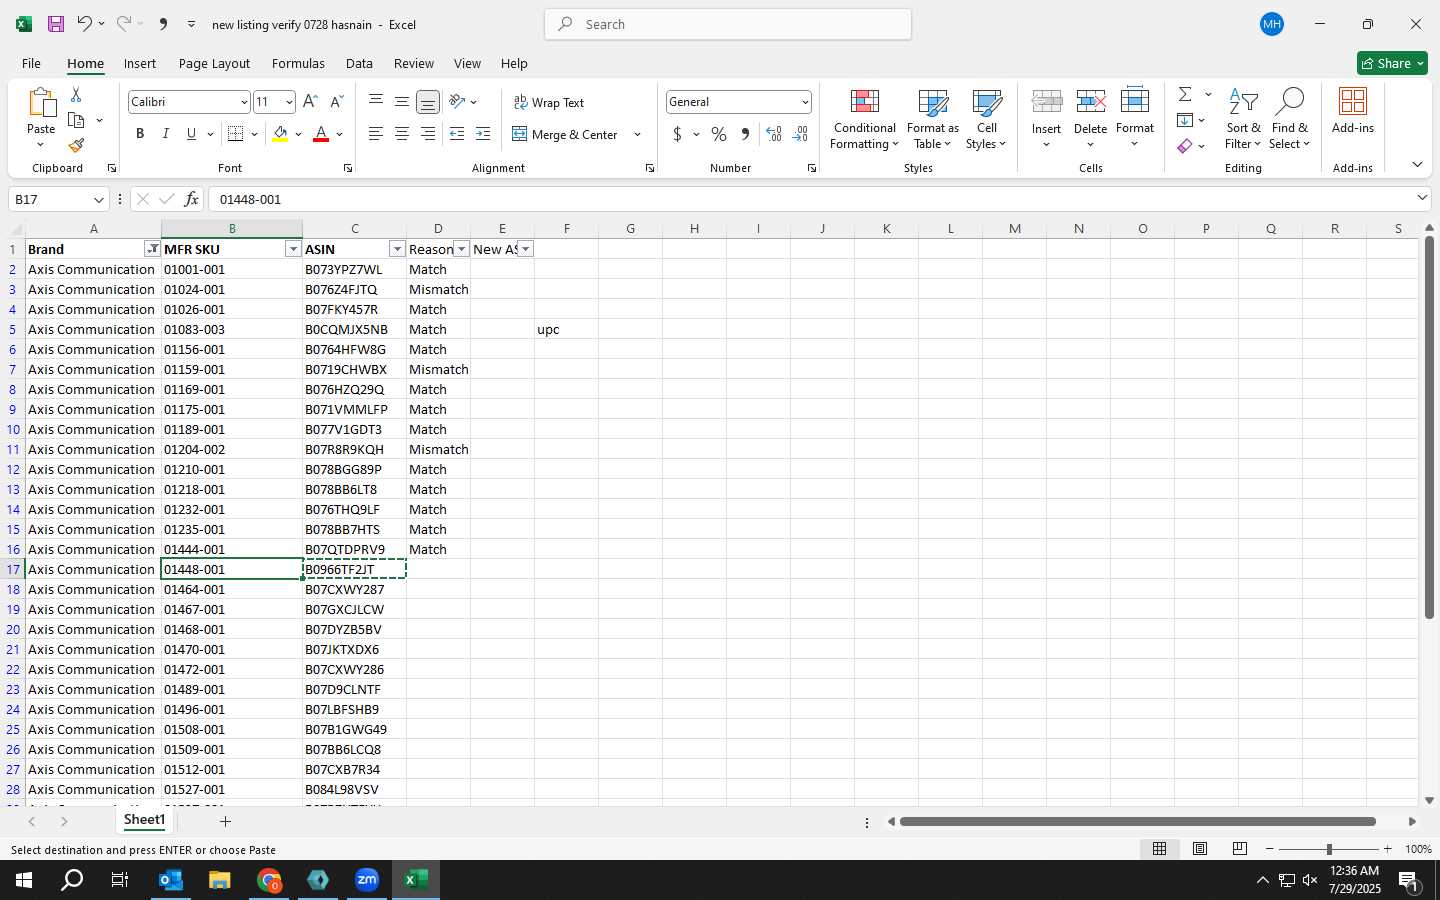1440x900 pixels.
Task: Toggle Merge & Center
Action: point(566,134)
